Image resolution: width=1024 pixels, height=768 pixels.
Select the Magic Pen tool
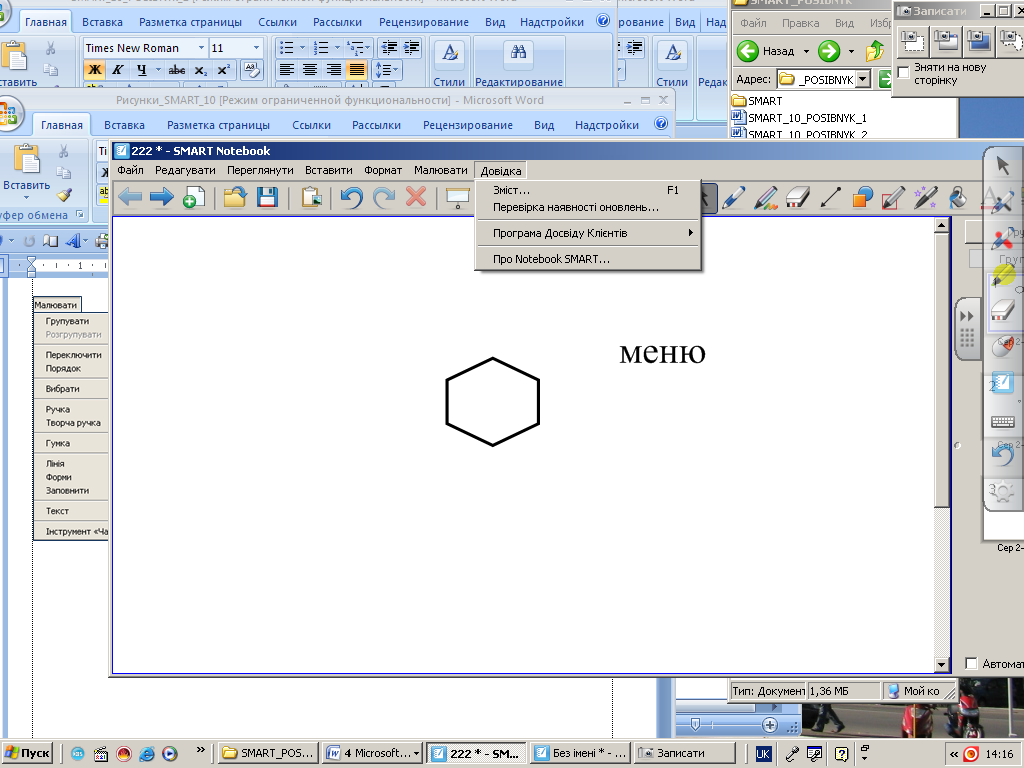coord(925,197)
